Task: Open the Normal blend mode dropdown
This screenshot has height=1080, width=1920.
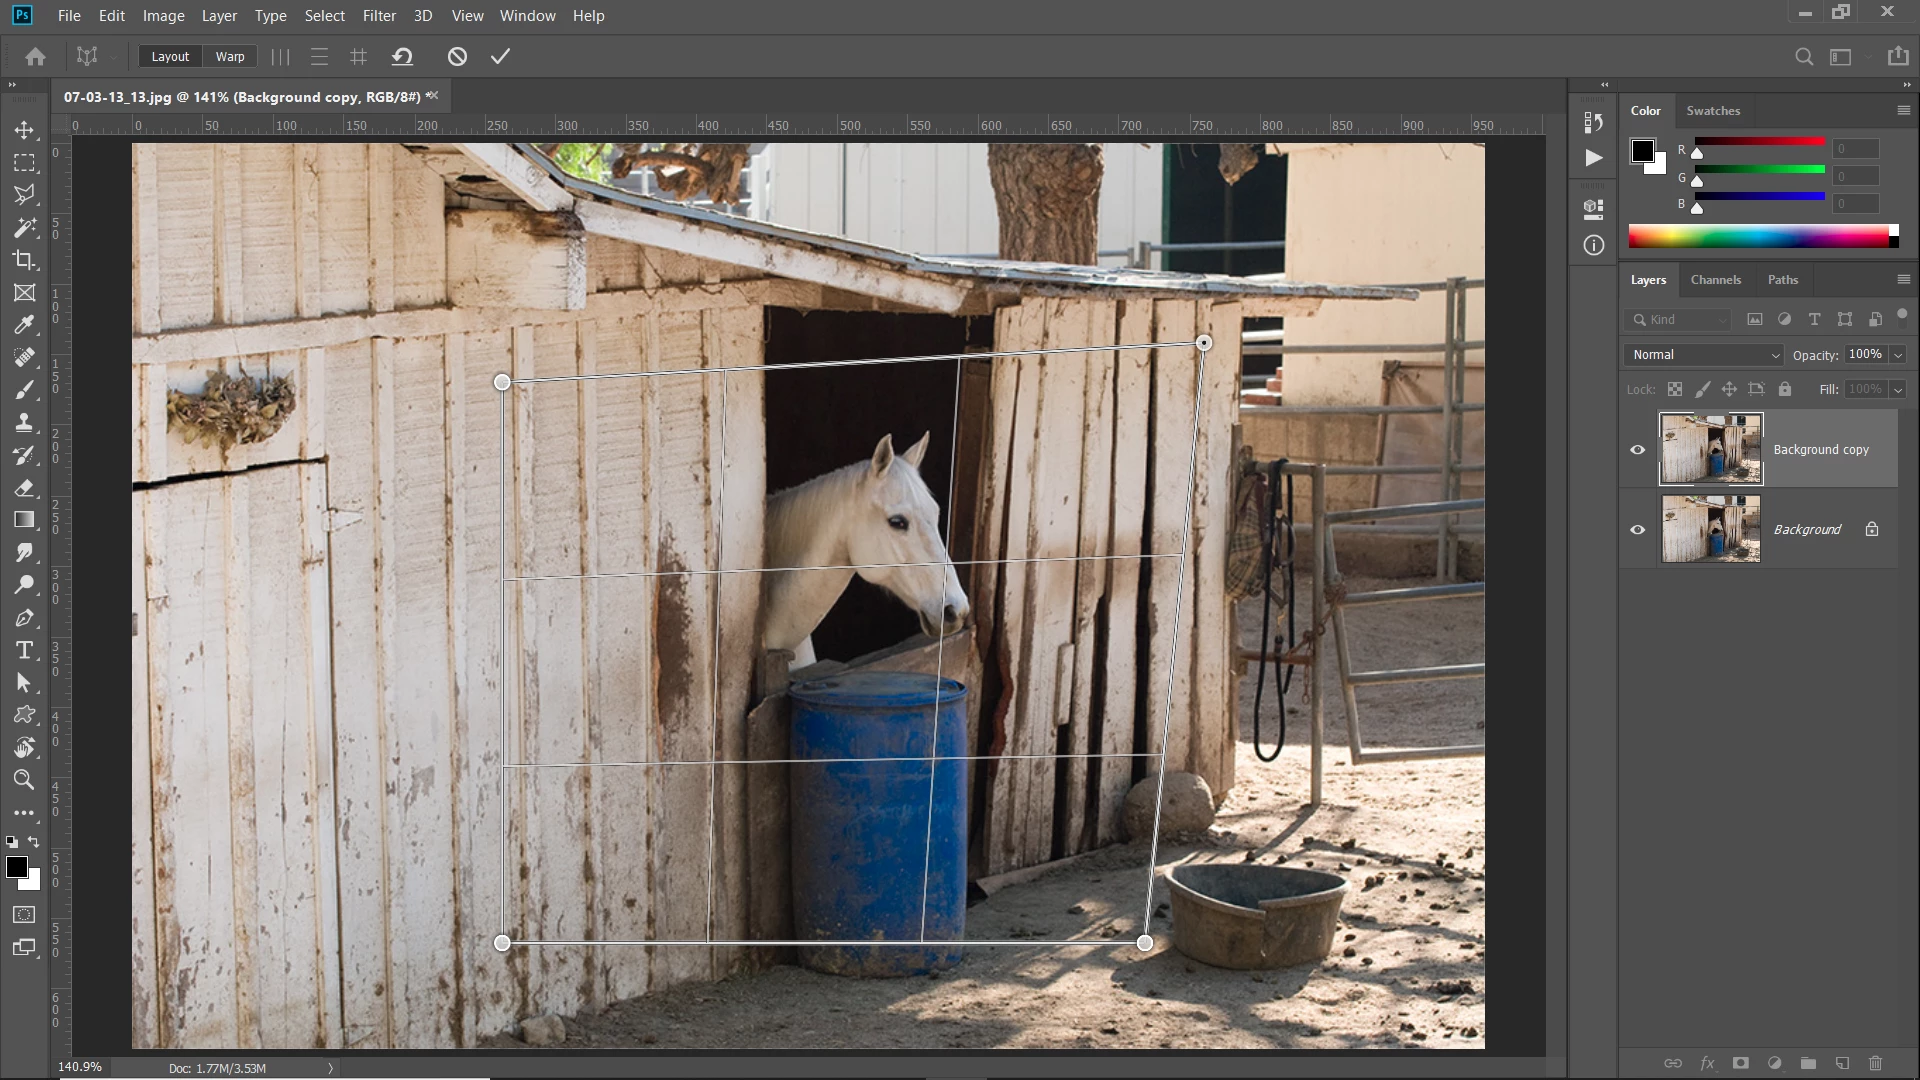Action: point(1704,355)
